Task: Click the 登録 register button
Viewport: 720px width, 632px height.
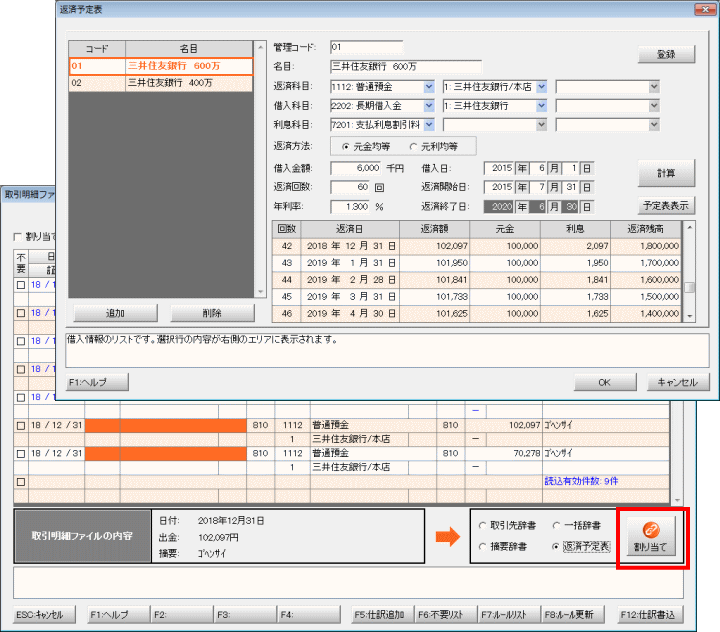Action: tap(666, 54)
